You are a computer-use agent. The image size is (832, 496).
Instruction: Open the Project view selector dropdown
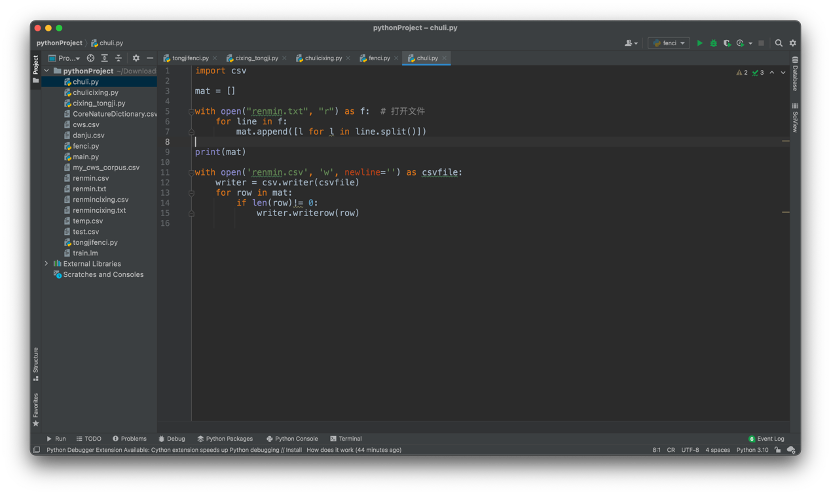click(x=64, y=58)
